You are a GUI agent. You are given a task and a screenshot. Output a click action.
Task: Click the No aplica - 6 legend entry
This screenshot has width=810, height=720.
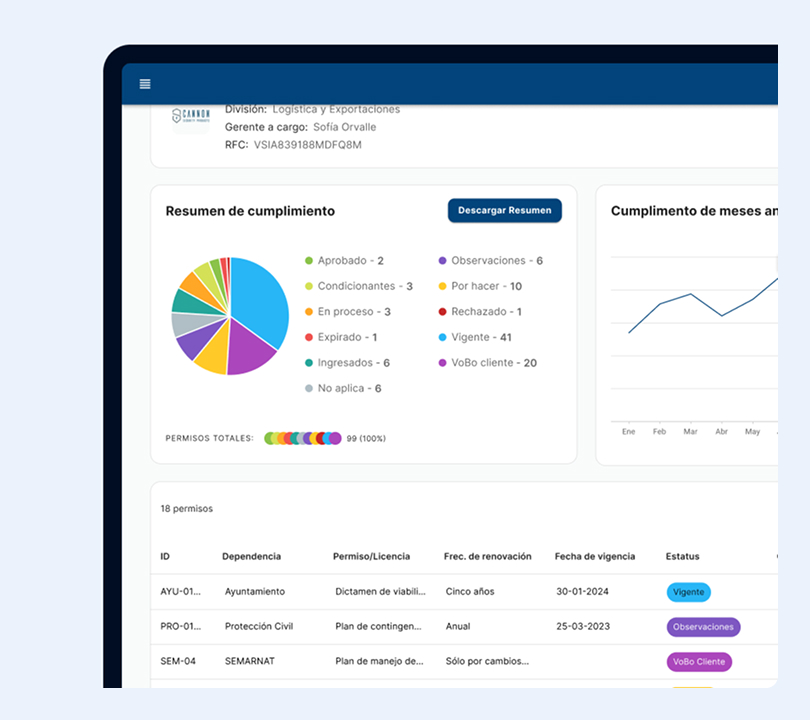pos(344,388)
